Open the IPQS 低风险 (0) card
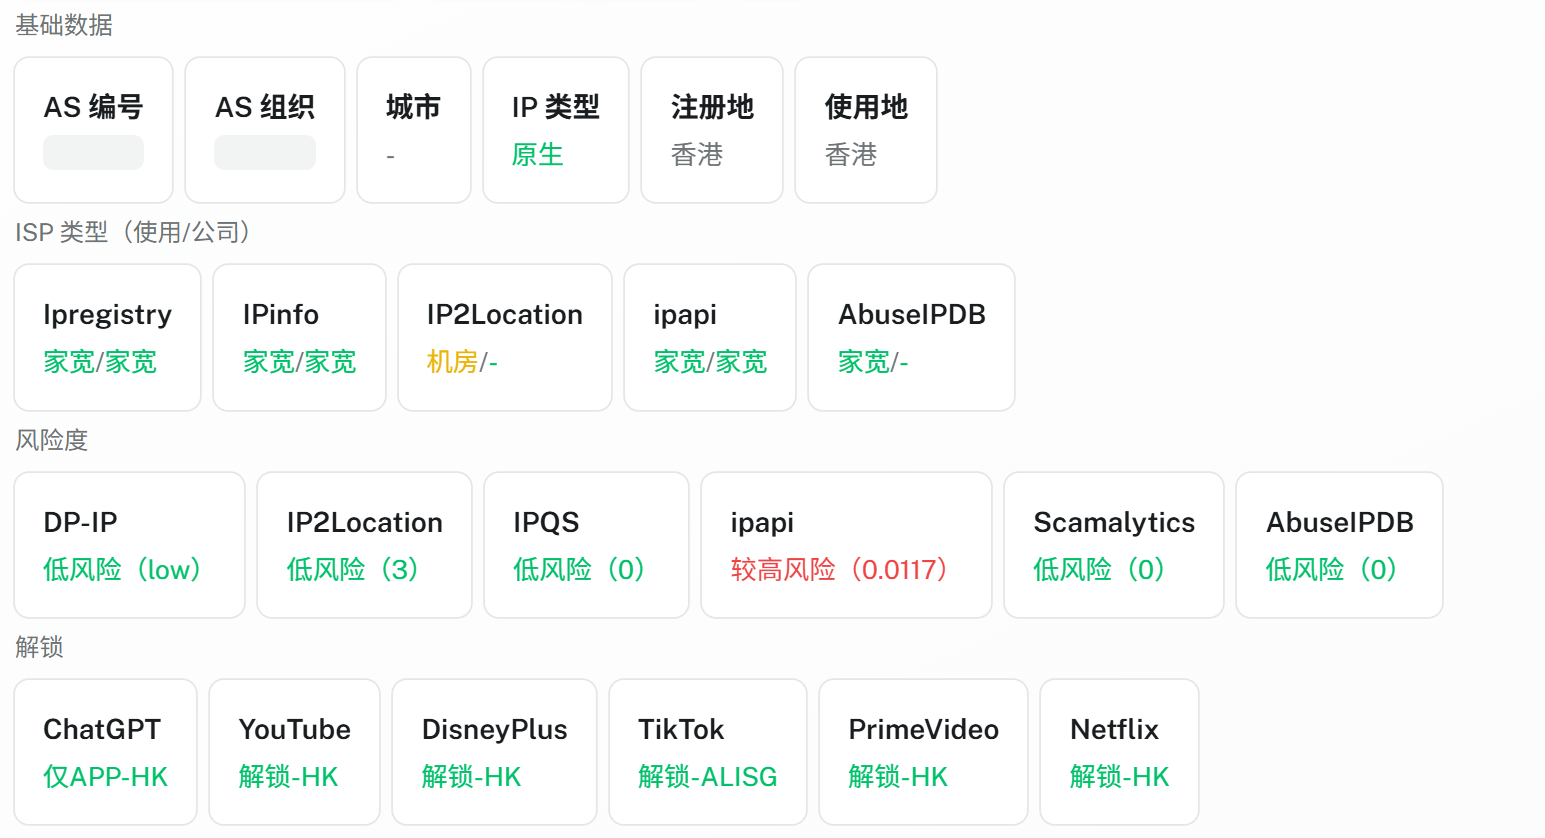Viewport: 1545px width, 838px height. (586, 545)
